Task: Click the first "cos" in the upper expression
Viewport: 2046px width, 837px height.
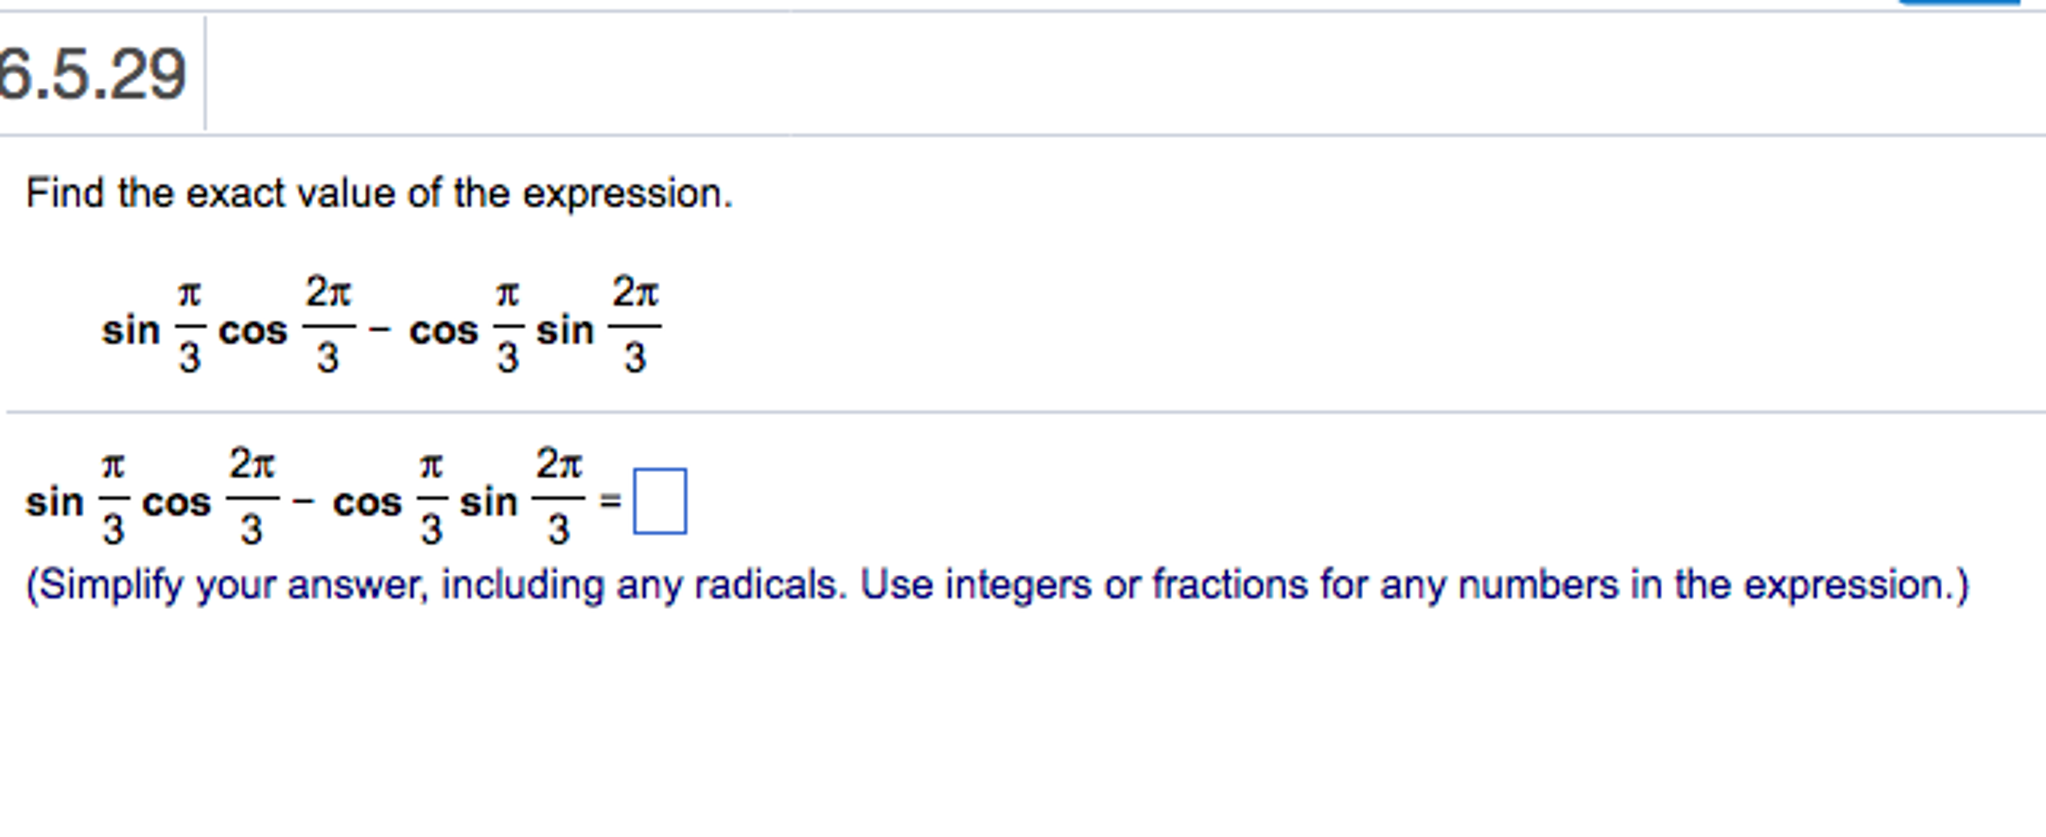Action: (x=252, y=330)
